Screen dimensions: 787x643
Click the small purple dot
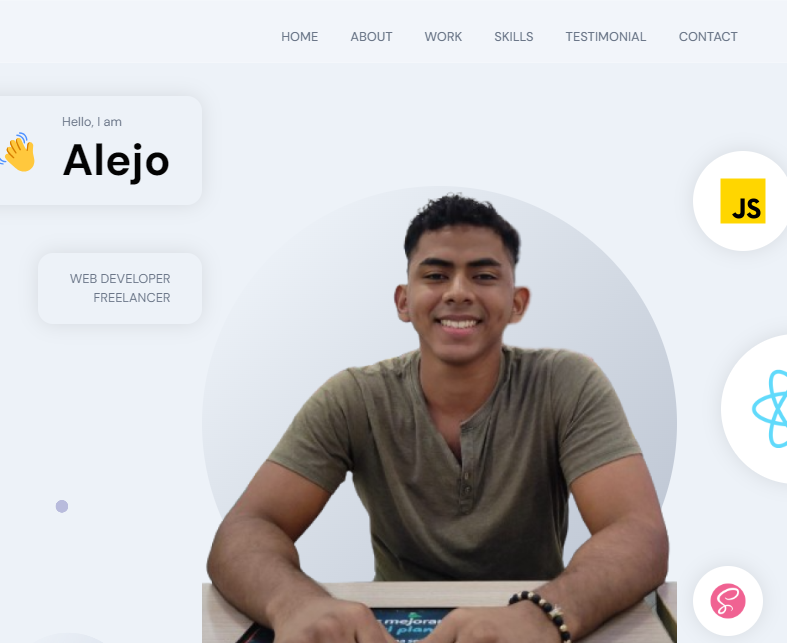click(62, 506)
